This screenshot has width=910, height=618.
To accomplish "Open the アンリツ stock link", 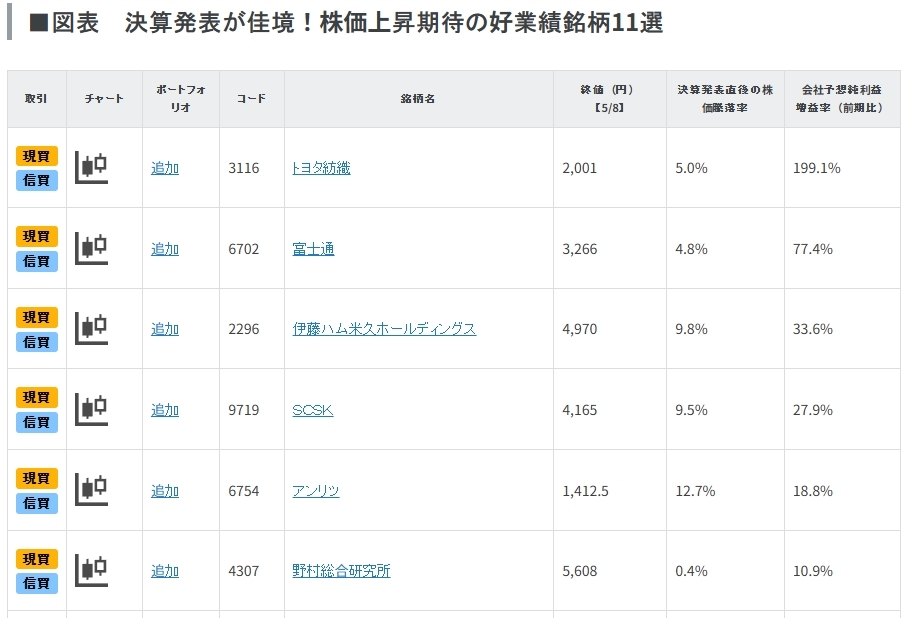I will pyautogui.click(x=316, y=491).
